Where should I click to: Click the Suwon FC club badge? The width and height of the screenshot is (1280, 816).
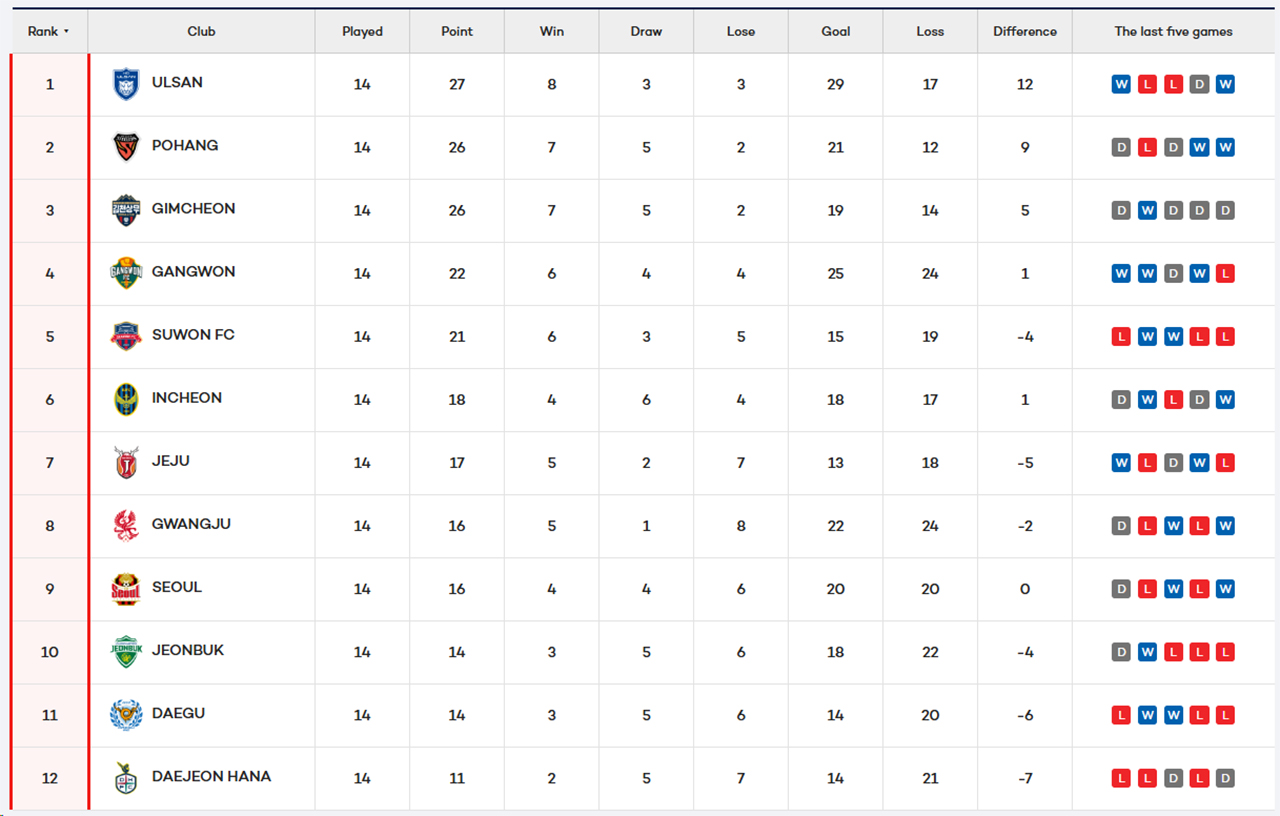pos(126,336)
